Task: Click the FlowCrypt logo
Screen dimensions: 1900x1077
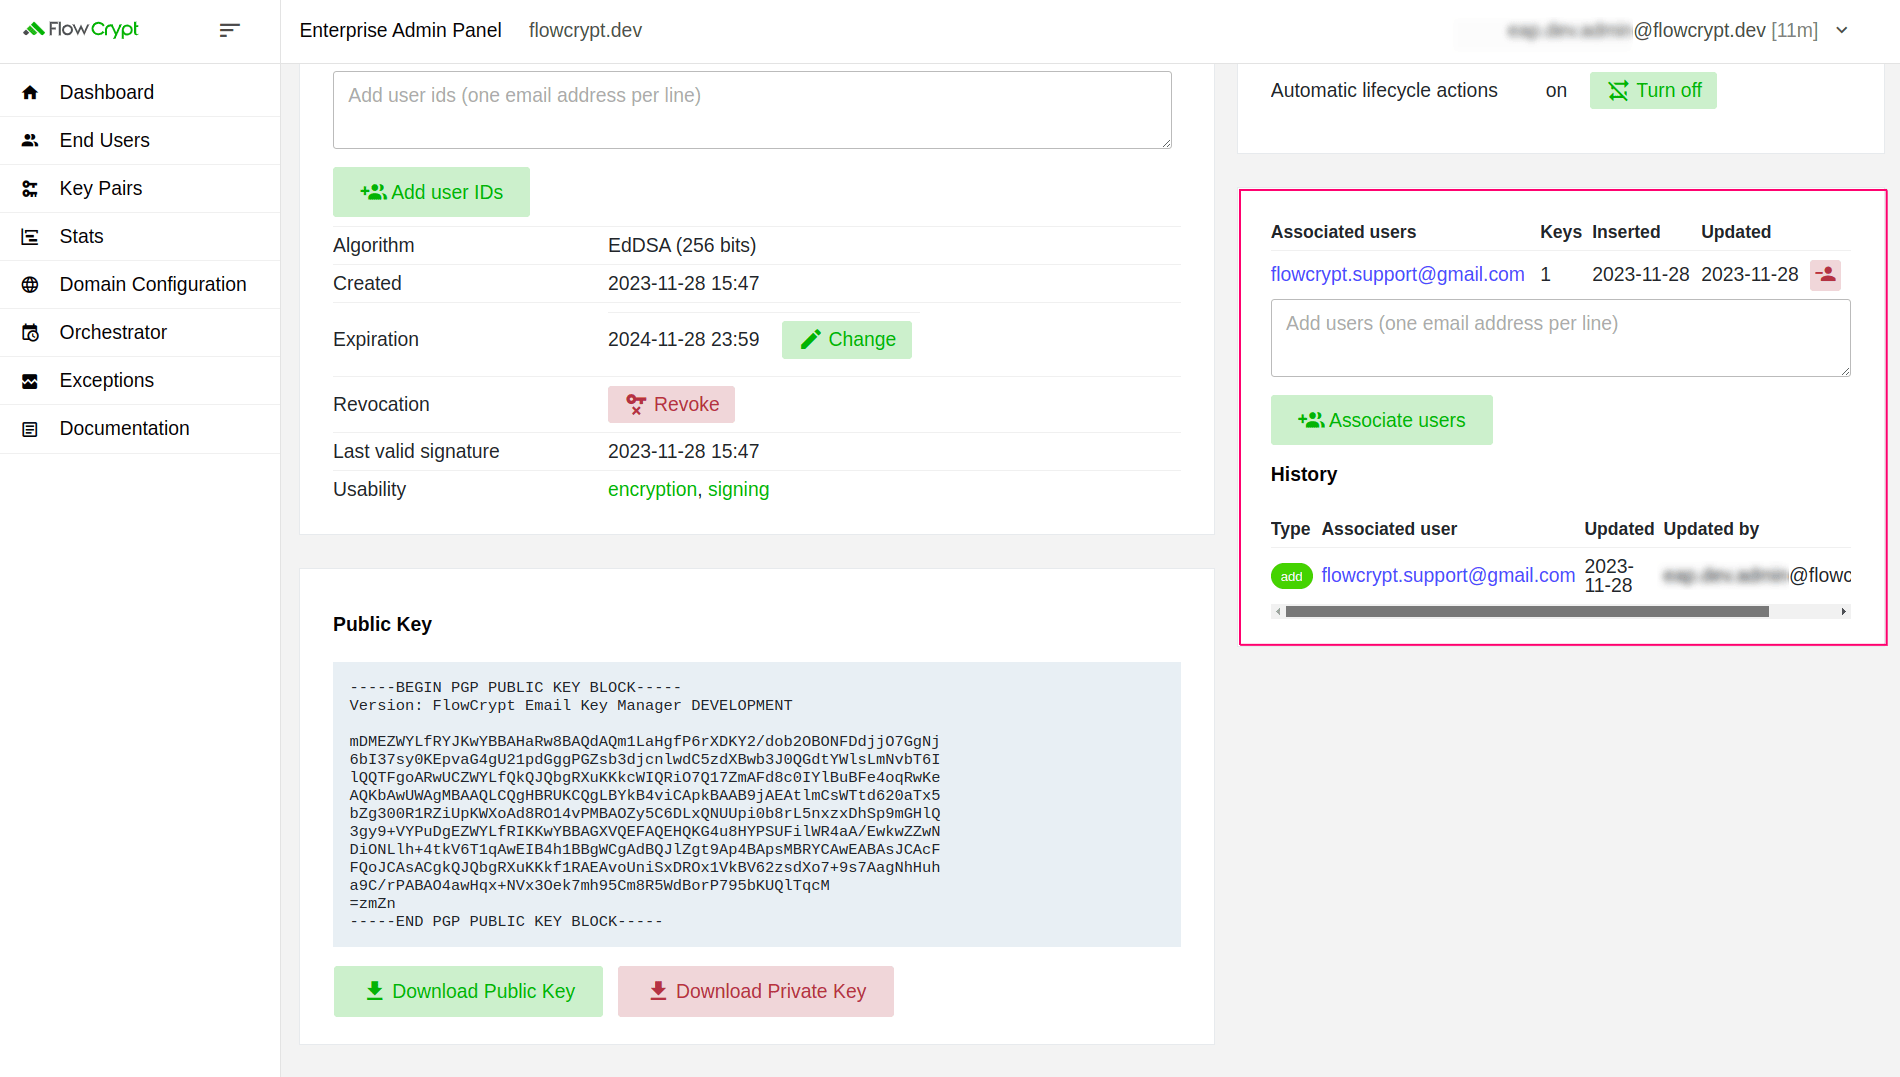Action: click(x=81, y=30)
